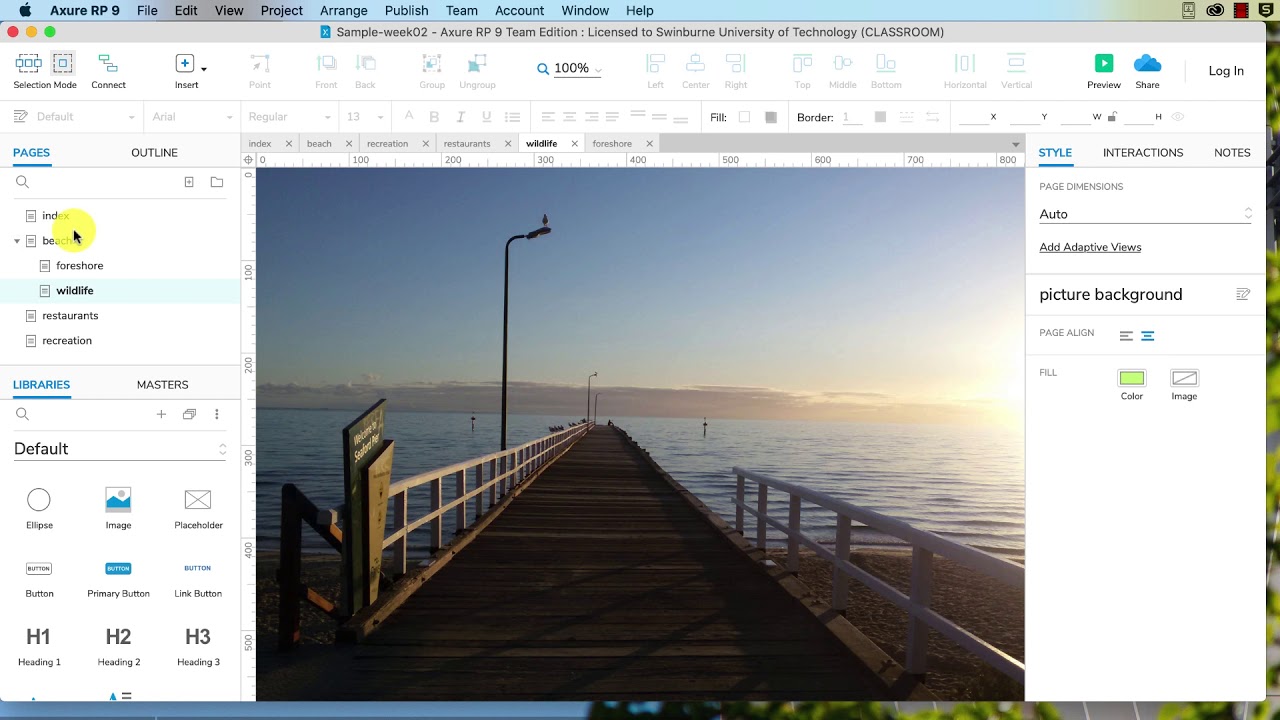The width and height of the screenshot is (1280, 720).
Task: Set page align to left
Action: pos(1126,336)
